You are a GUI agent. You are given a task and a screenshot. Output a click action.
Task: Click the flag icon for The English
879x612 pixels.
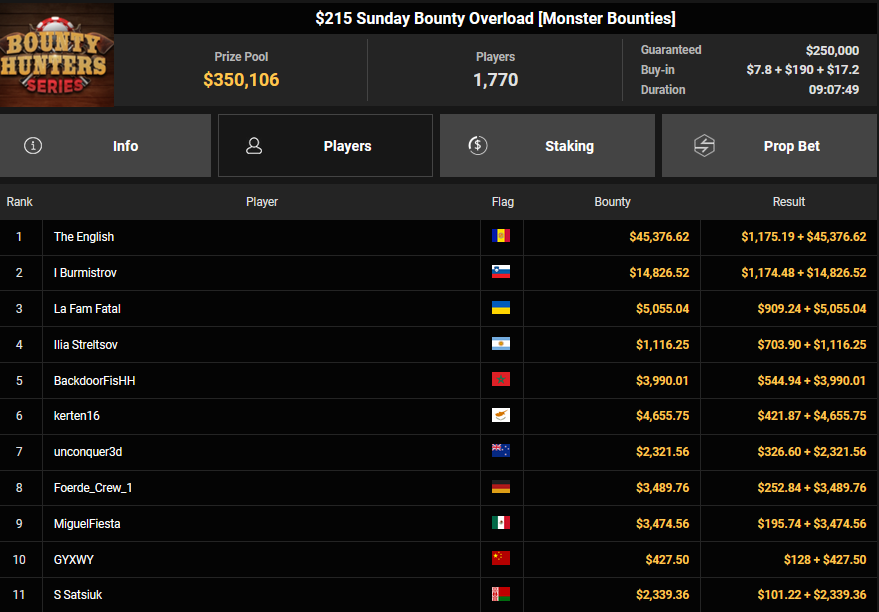coord(501,237)
